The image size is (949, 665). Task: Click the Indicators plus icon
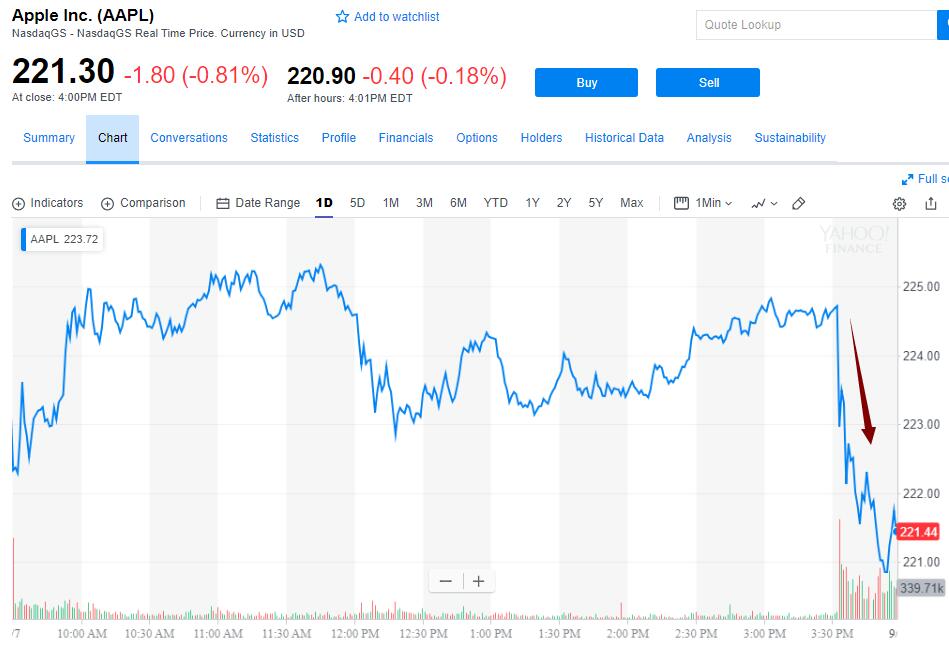pyautogui.click(x=18, y=204)
